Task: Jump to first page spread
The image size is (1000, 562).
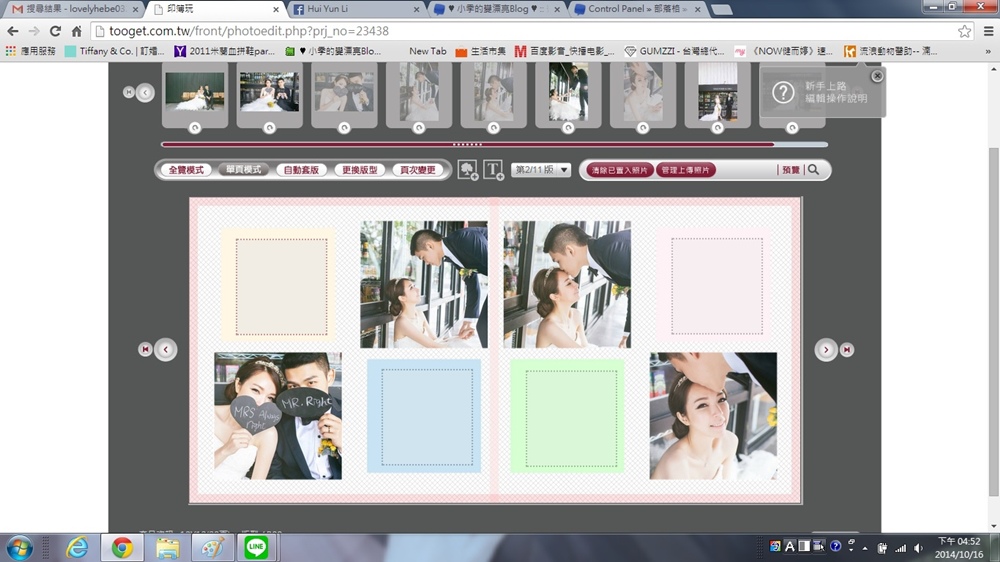Action: click(145, 350)
